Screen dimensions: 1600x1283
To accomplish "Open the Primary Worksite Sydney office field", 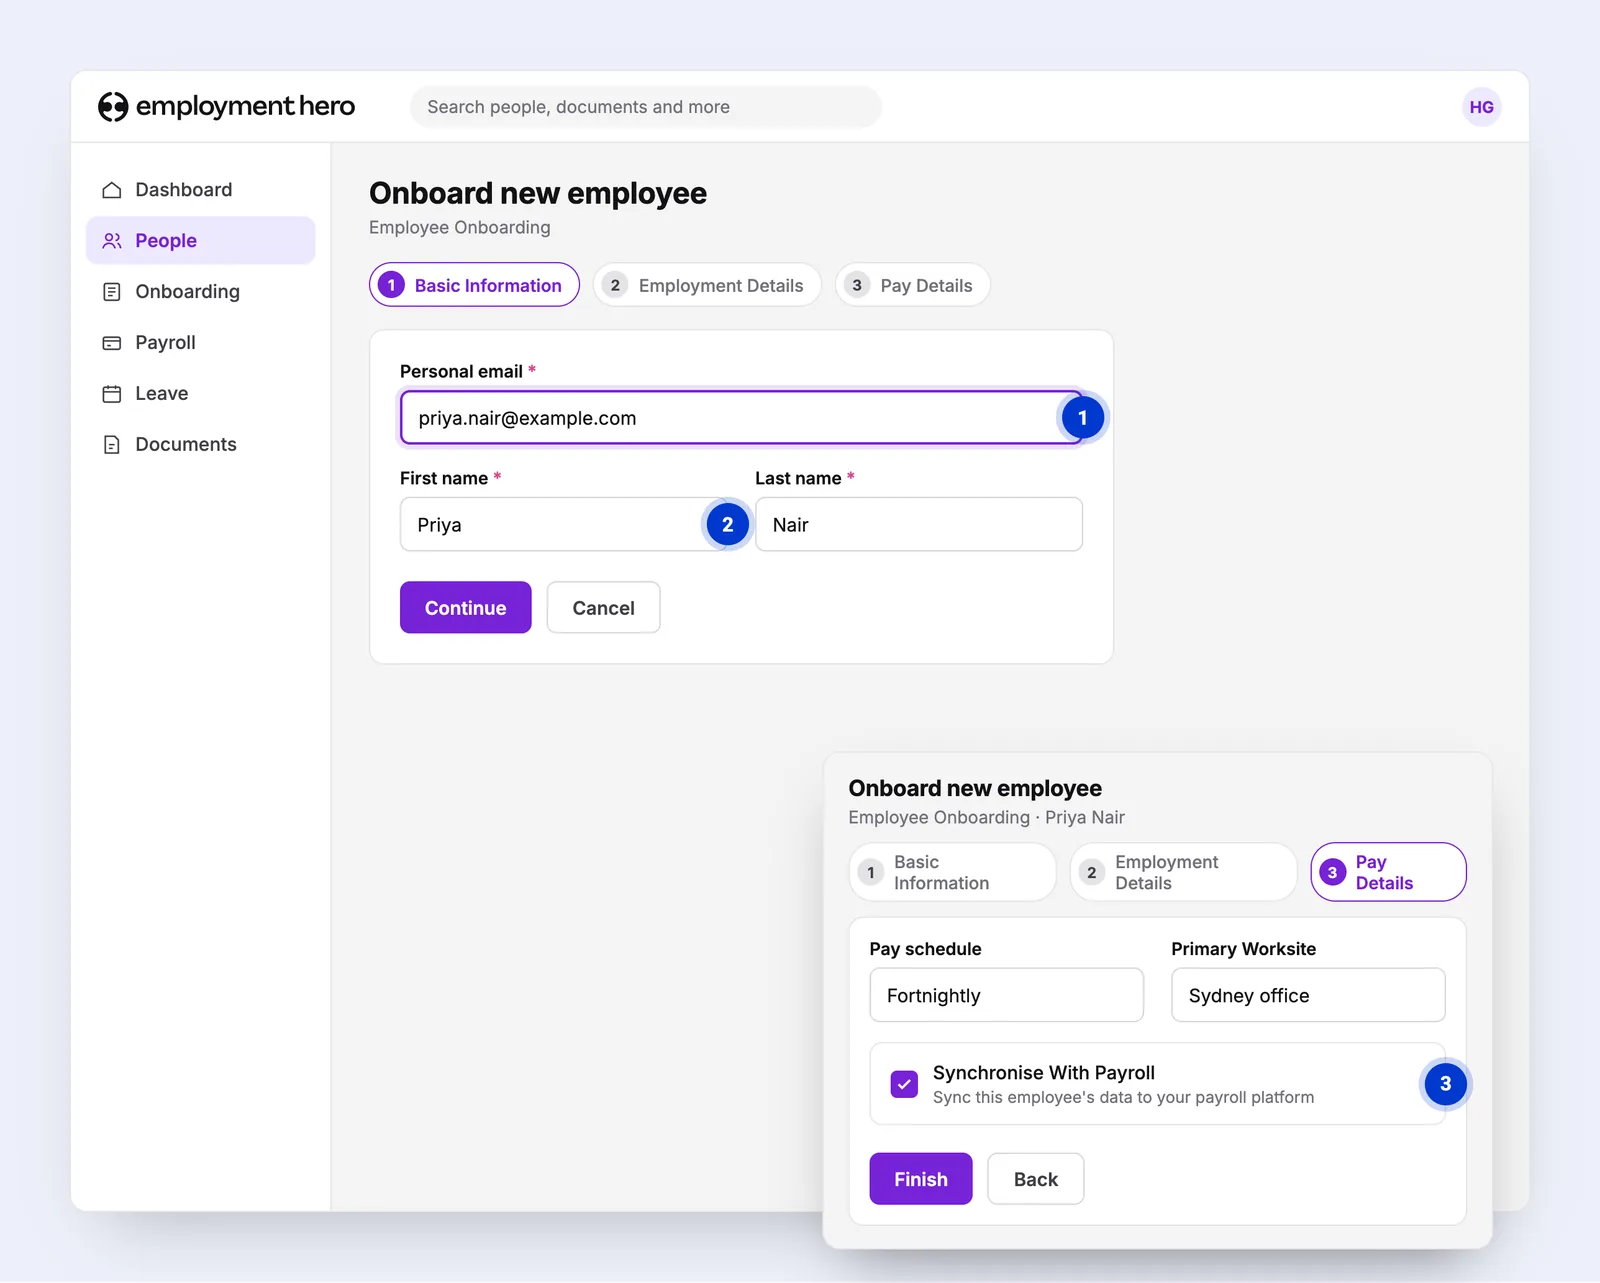I will [x=1308, y=995].
